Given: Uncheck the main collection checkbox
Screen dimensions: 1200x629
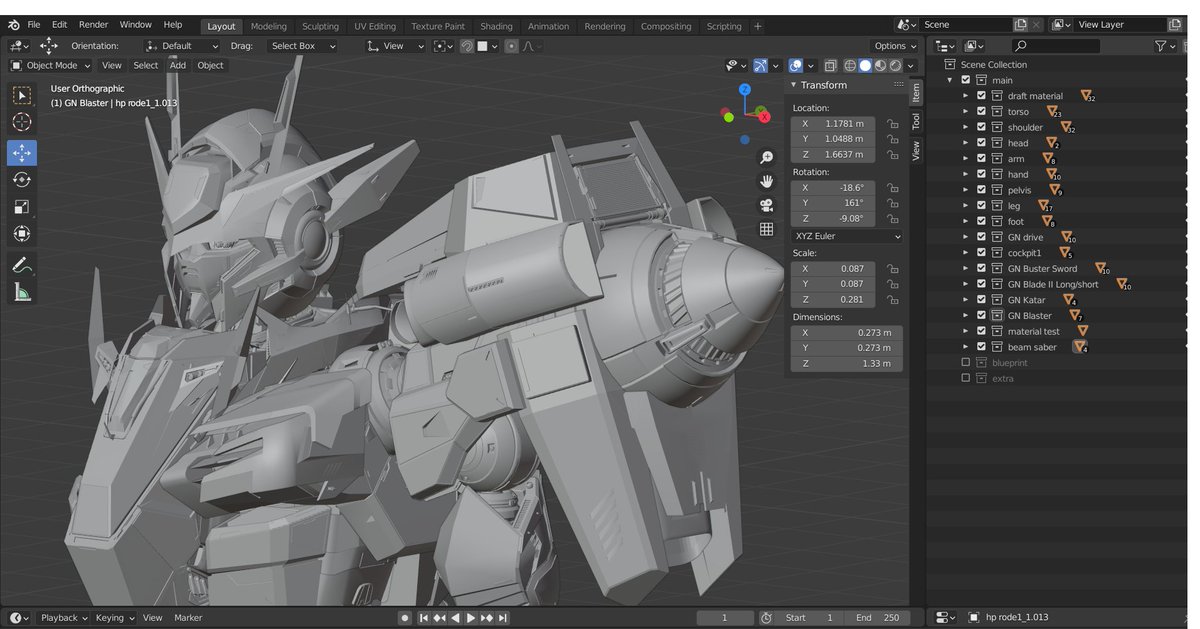Looking at the screenshot, I should [965, 80].
